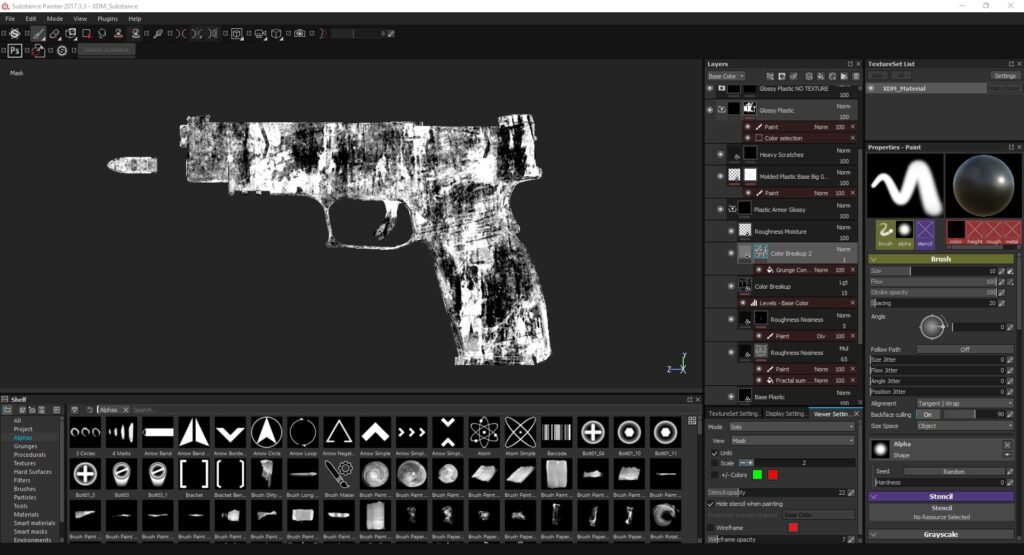
Task: Adjust the brush Size slider
Action: [x=933, y=271]
